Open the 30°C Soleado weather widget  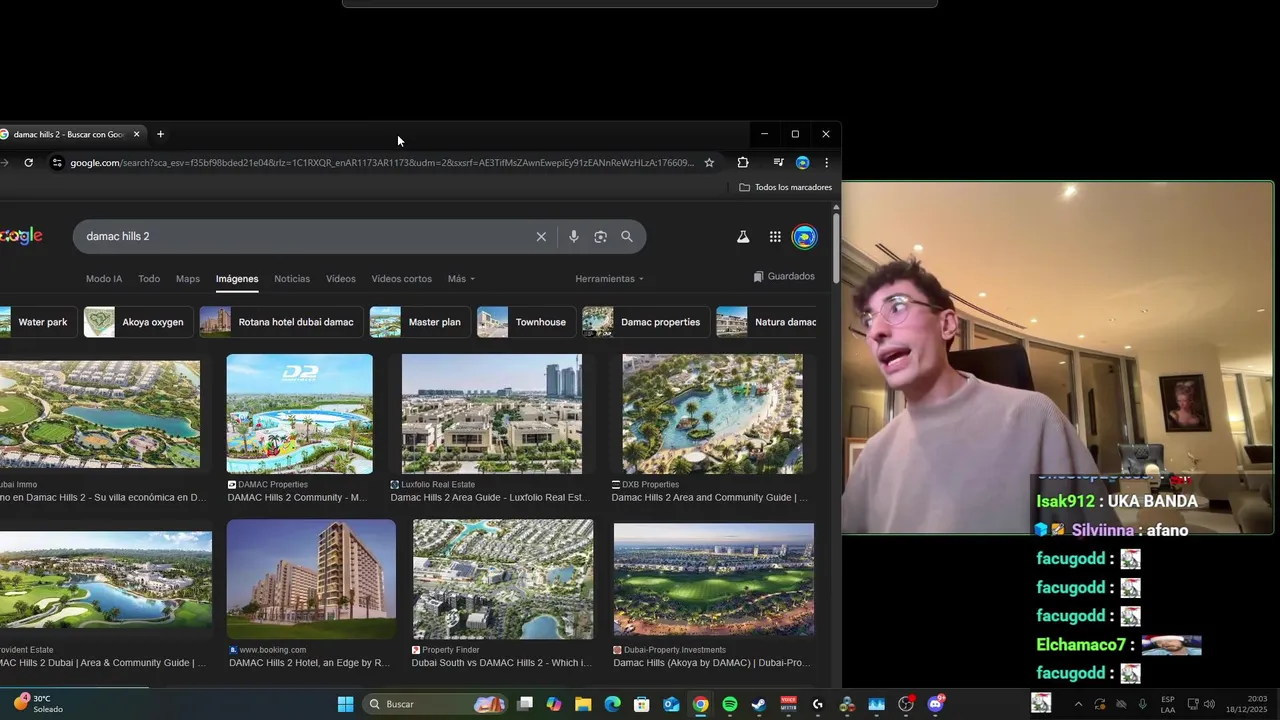coord(38,704)
